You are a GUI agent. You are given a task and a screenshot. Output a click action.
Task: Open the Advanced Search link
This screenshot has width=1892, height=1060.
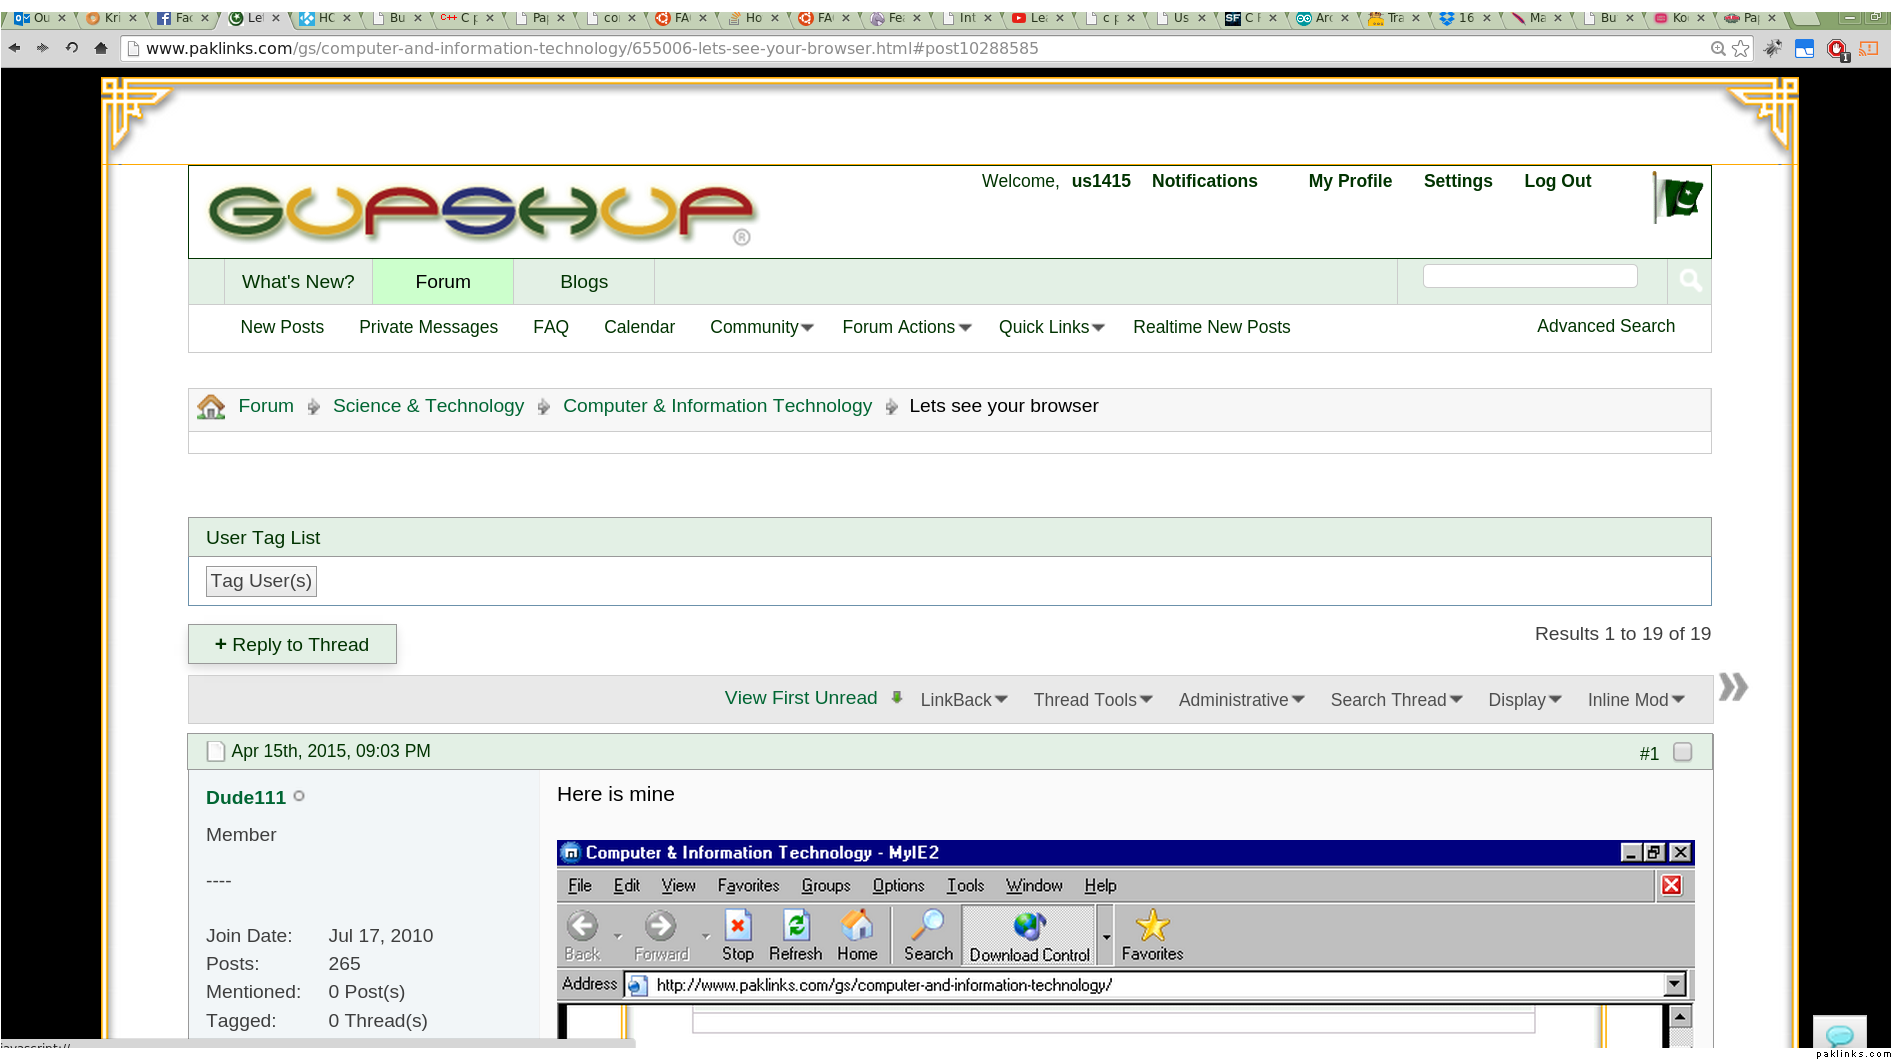(1605, 326)
